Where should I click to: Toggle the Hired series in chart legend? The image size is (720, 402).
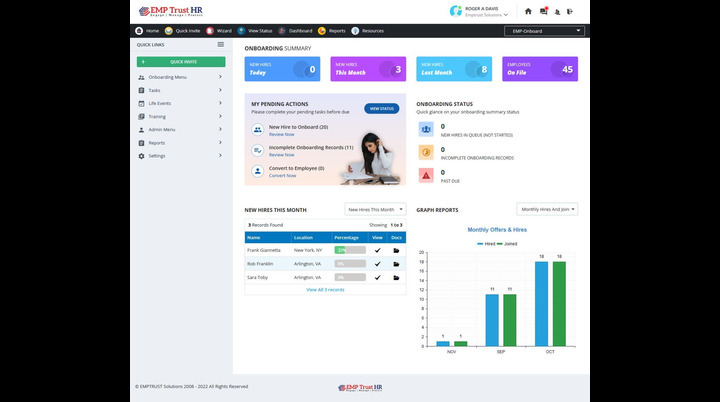point(487,243)
